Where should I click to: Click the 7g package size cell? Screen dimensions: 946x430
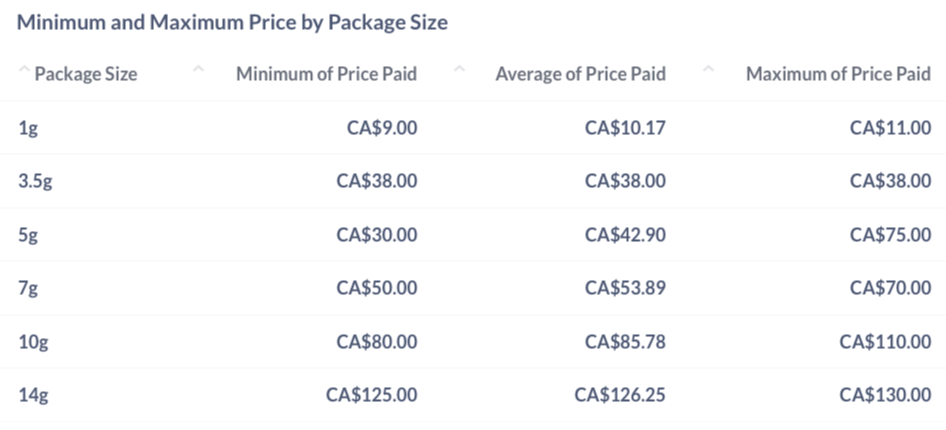(28, 288)
